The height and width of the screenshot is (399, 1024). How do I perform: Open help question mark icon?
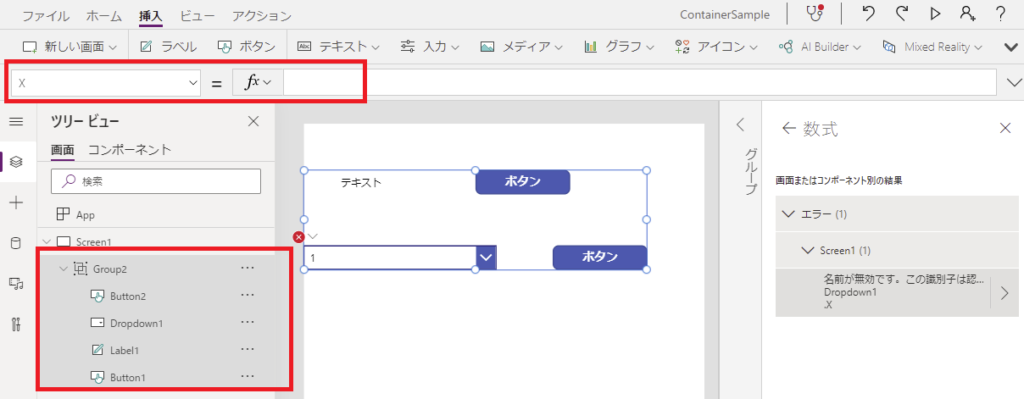coord(1000,14)
